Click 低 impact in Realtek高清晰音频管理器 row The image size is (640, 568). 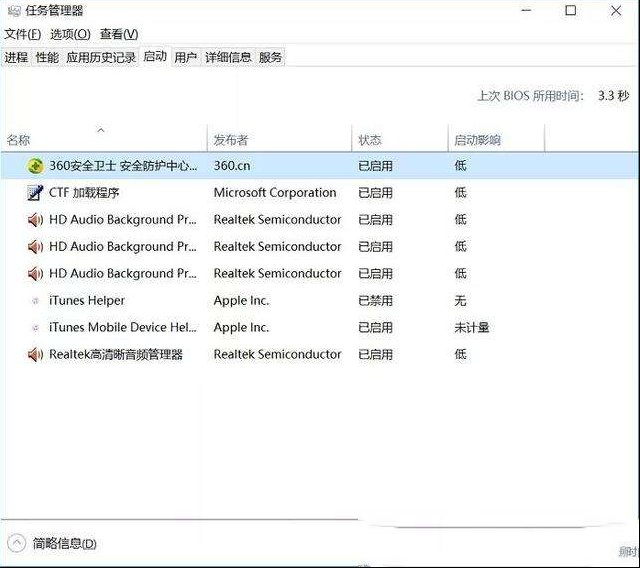[x=460, y=354]
